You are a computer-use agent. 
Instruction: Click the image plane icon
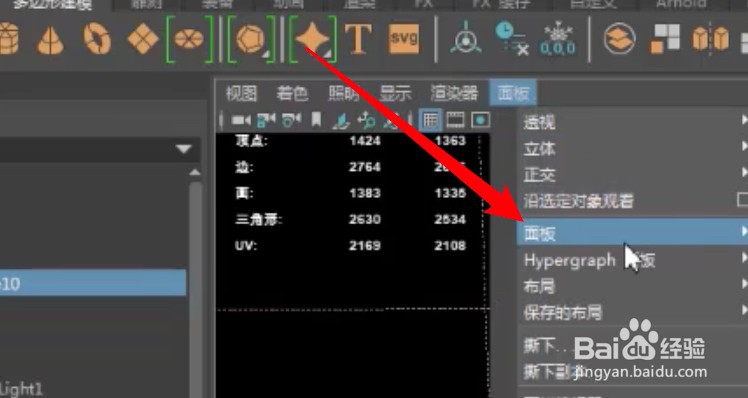click(341, 120)
